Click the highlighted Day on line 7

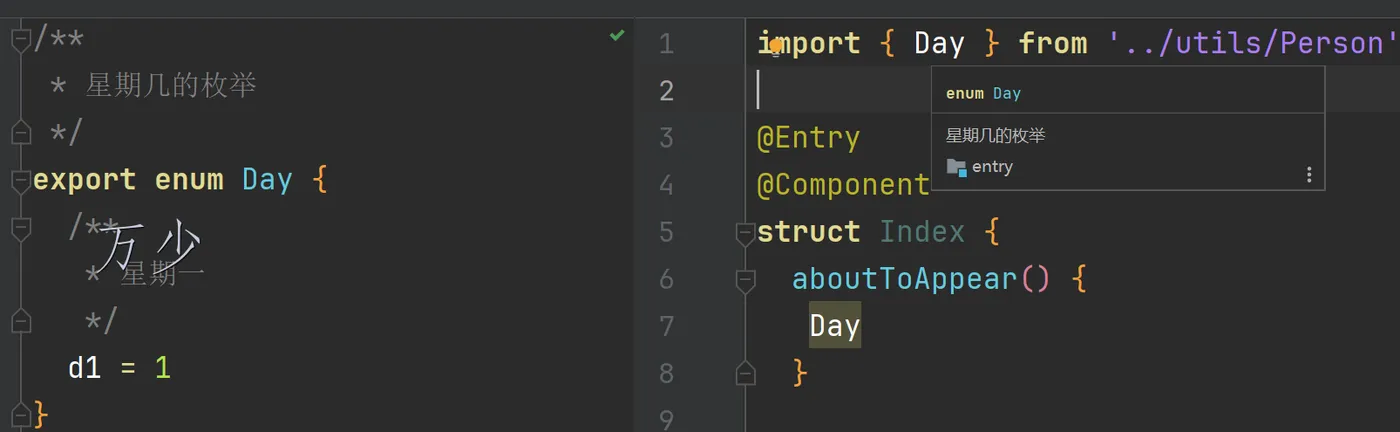point(834,326)
